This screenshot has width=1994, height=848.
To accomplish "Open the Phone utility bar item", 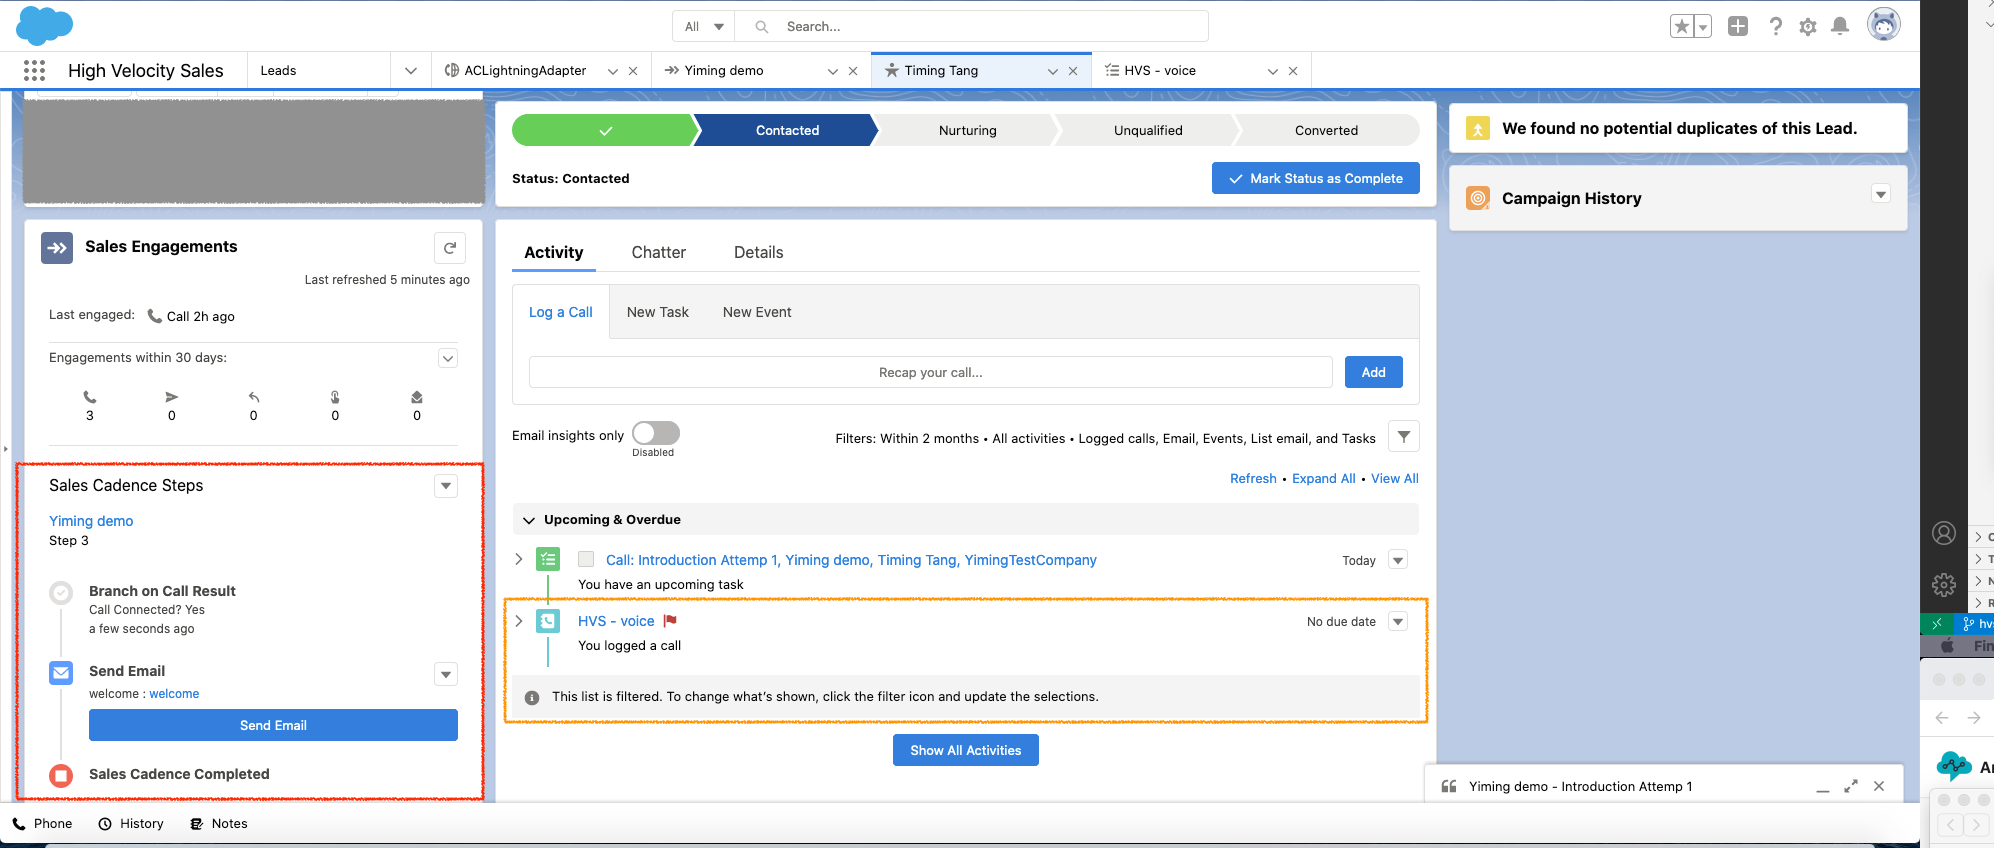I will (x=42, y=823).
